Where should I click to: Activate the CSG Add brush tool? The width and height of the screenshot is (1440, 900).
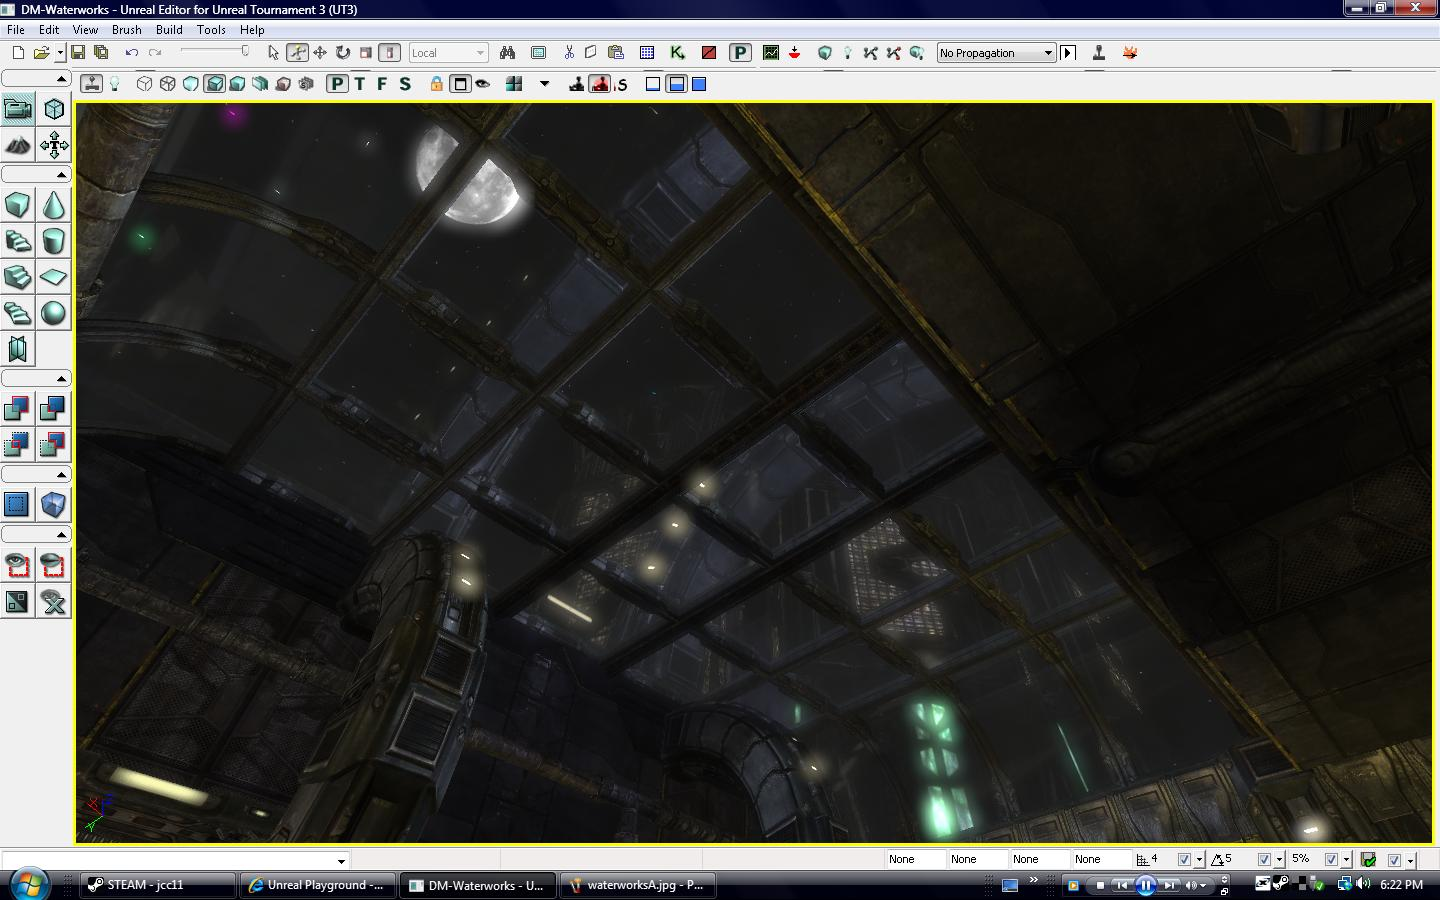[16, 408]
